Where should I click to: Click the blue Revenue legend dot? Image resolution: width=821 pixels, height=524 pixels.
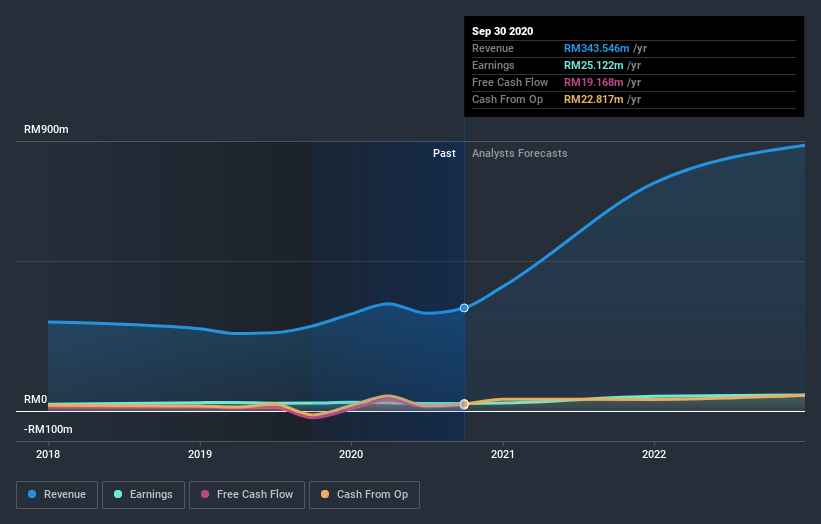tap(32, 494)
